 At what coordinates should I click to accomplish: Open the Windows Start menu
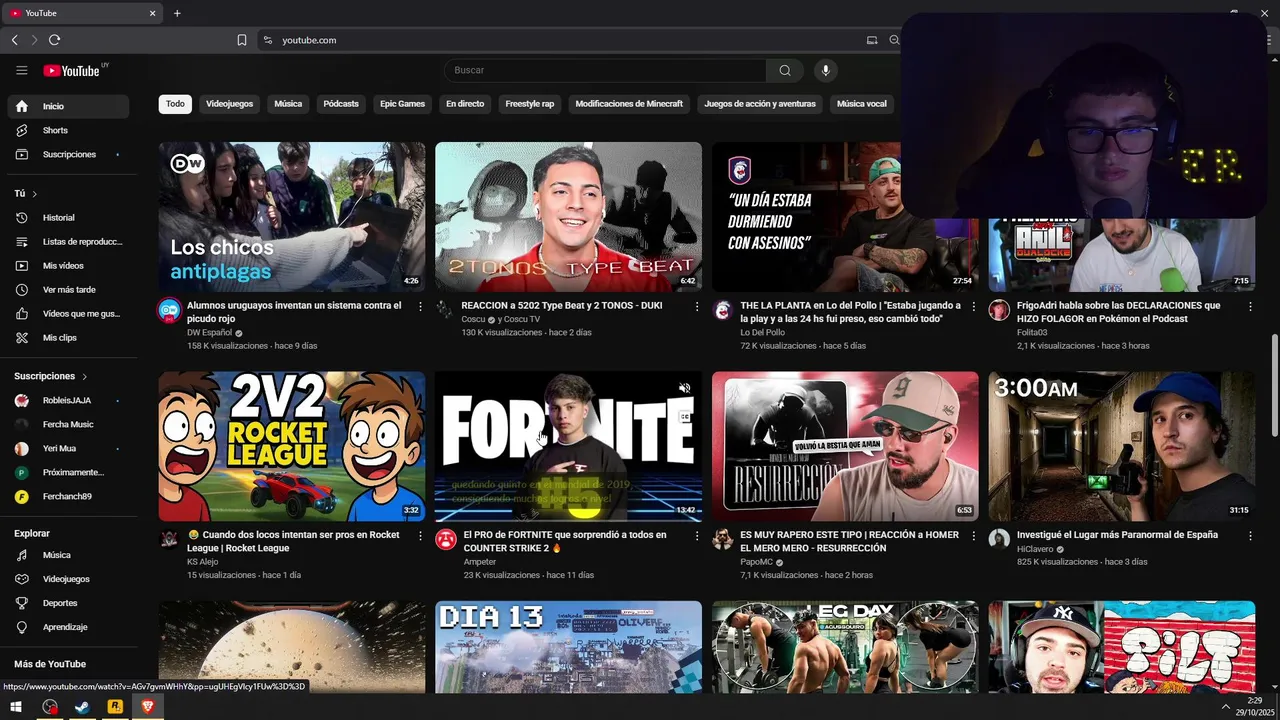(x=16, y=707)
